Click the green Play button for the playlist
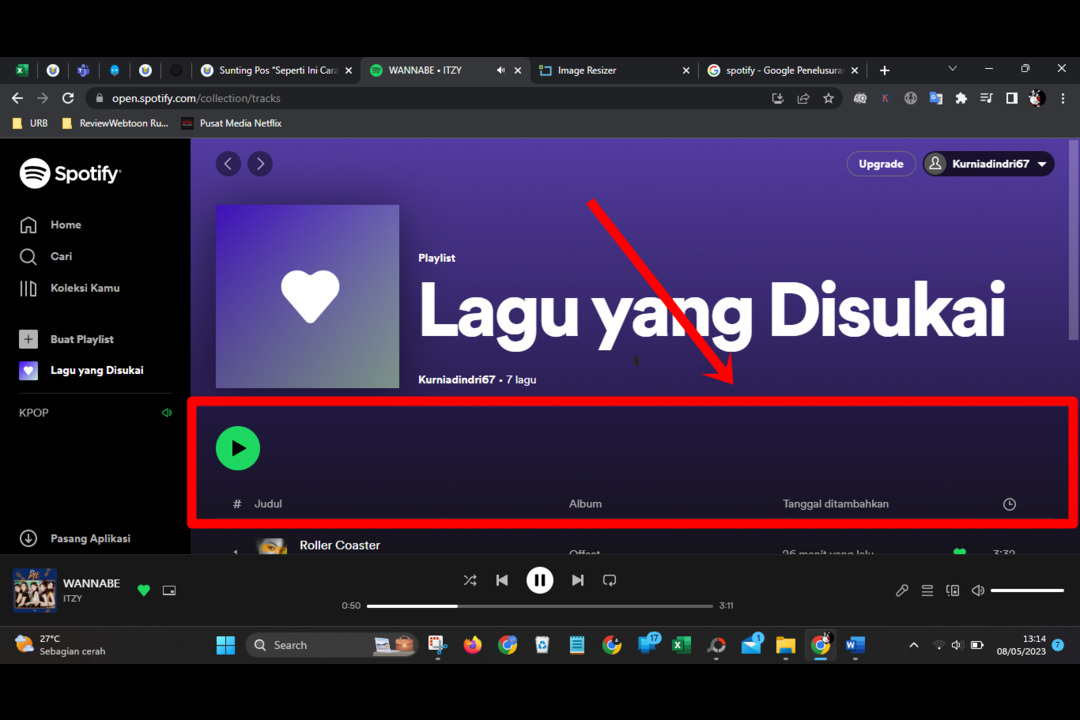The image size is (1080, 720). [x=238, y=448]
